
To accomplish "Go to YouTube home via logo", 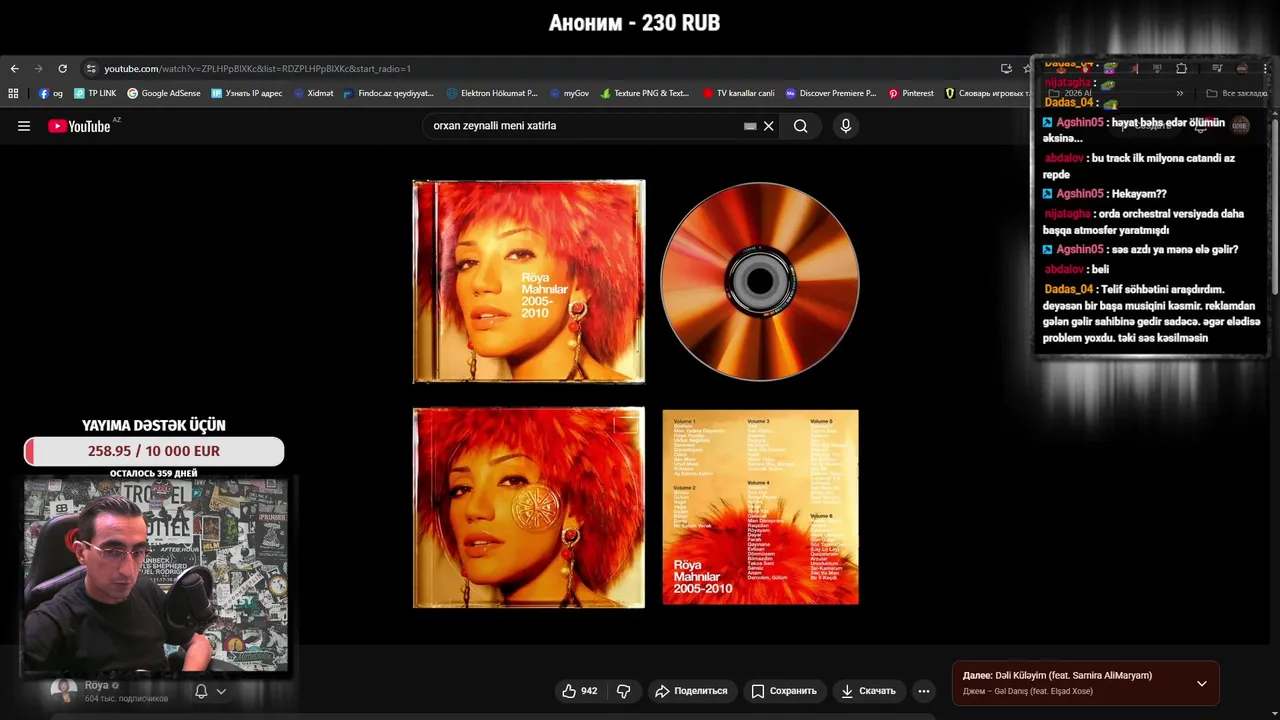I will pyautogui.click(x=80, y=126).
